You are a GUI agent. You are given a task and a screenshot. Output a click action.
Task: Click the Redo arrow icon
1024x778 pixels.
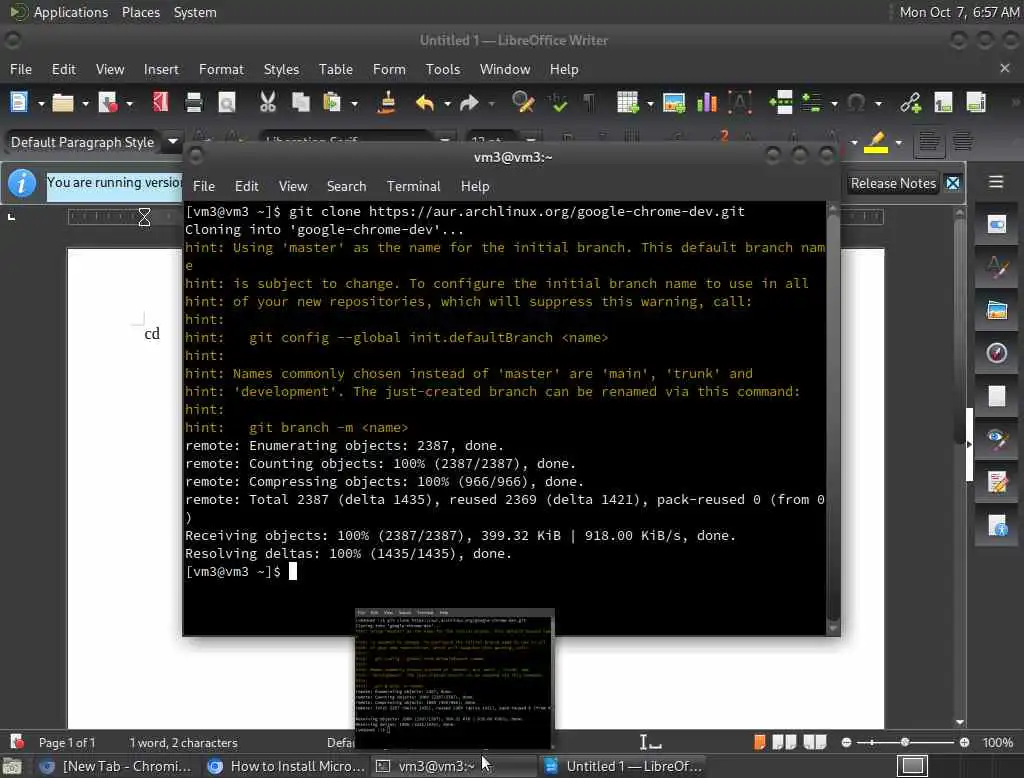469,103
